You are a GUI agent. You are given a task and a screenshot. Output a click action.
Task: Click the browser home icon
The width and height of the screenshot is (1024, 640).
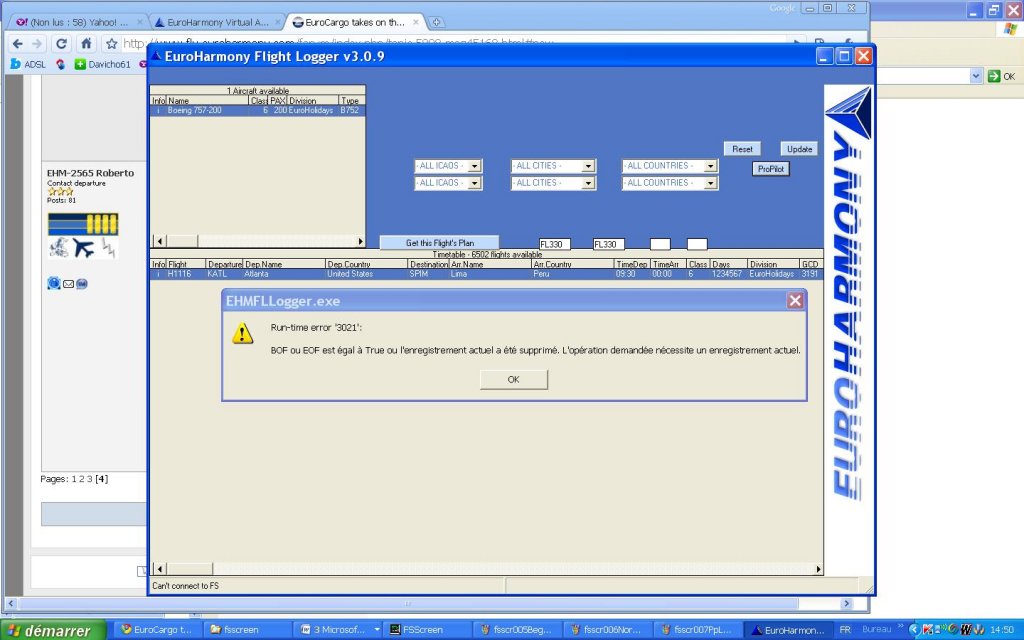pyautogui.click(x=87, y=44)
